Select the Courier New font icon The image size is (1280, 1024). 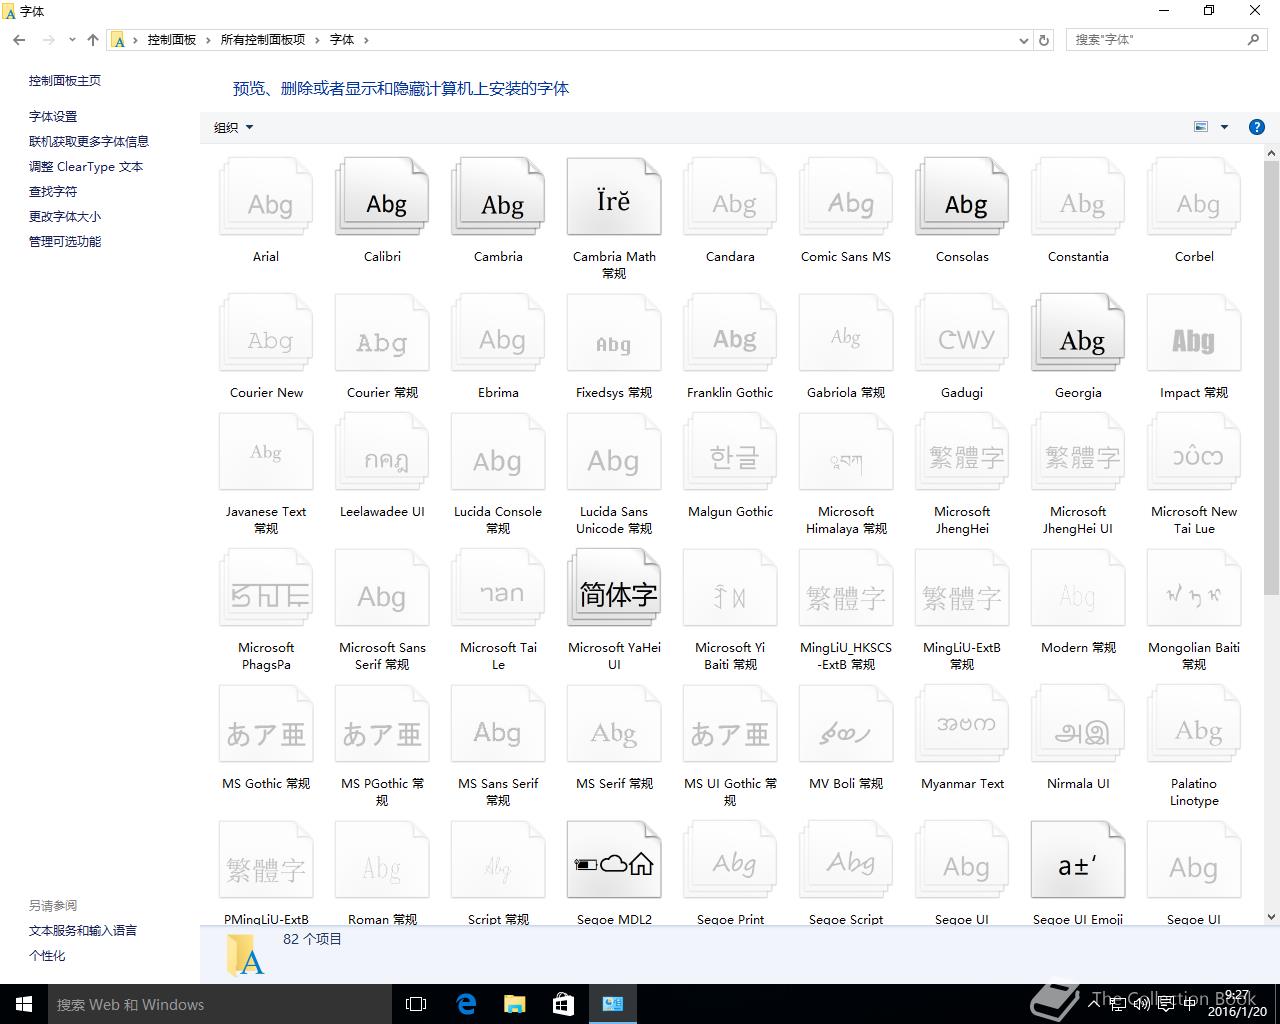tap(266, 333)
